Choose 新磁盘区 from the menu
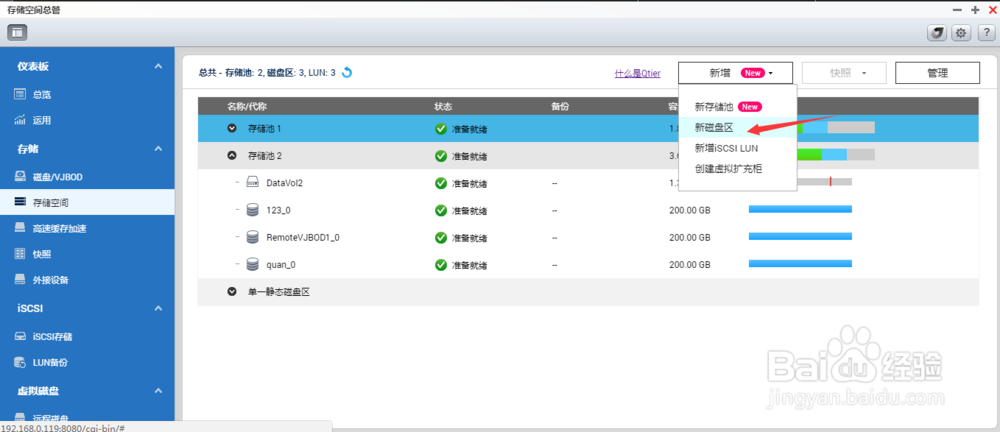This screenshot has width=1000, height=432. (714, 127)
